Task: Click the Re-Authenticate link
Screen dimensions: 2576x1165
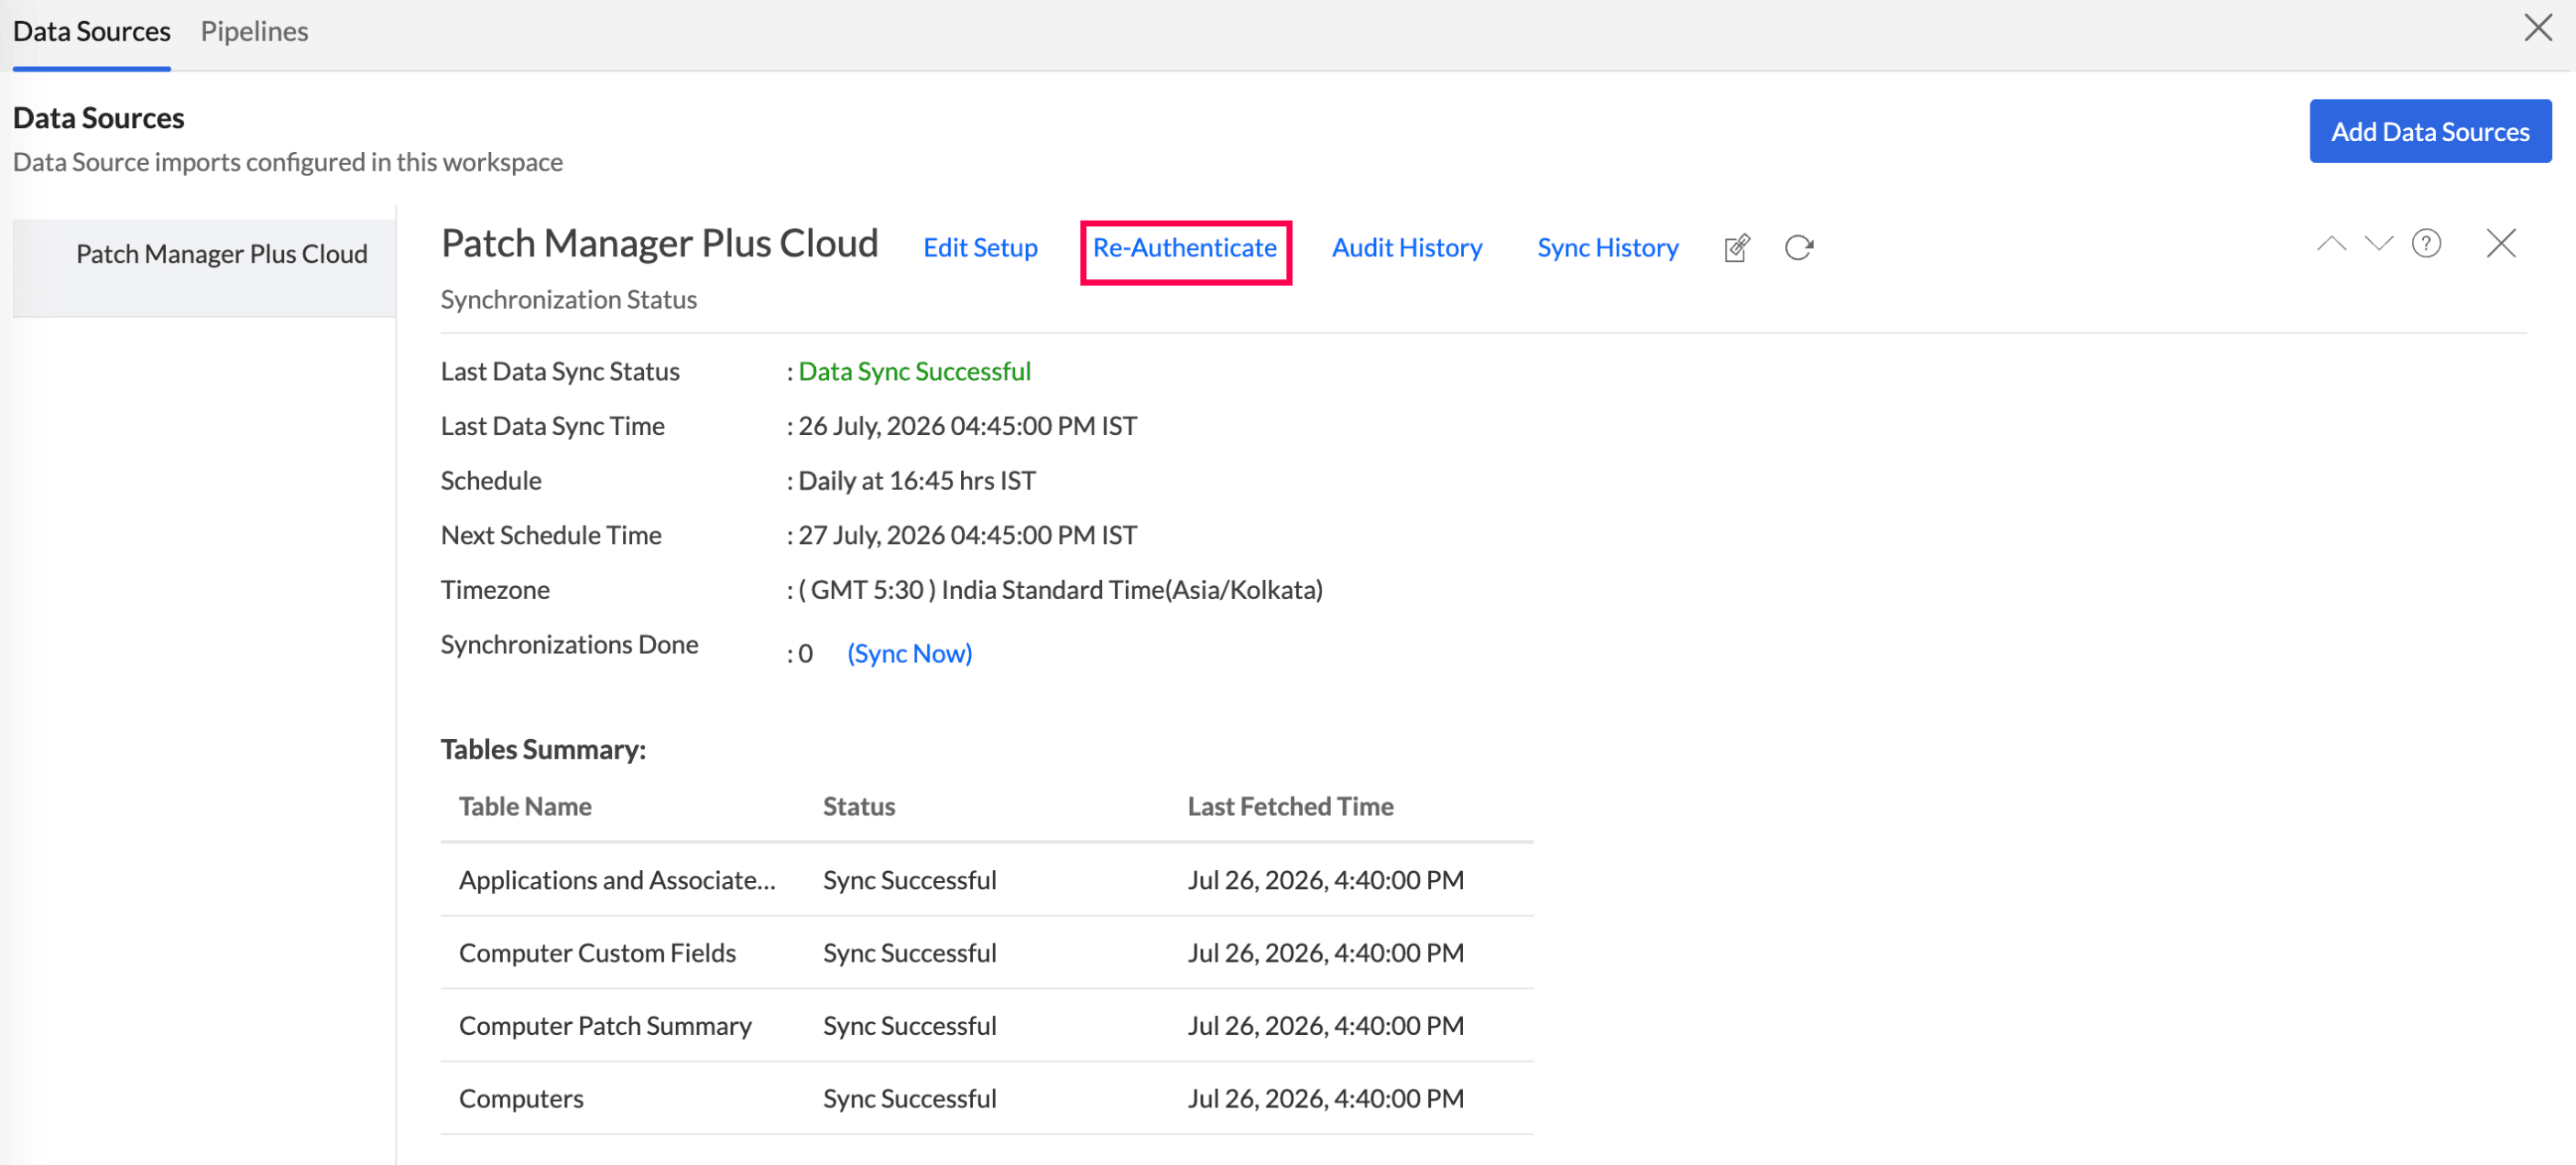Action: tap(1185, 247)
